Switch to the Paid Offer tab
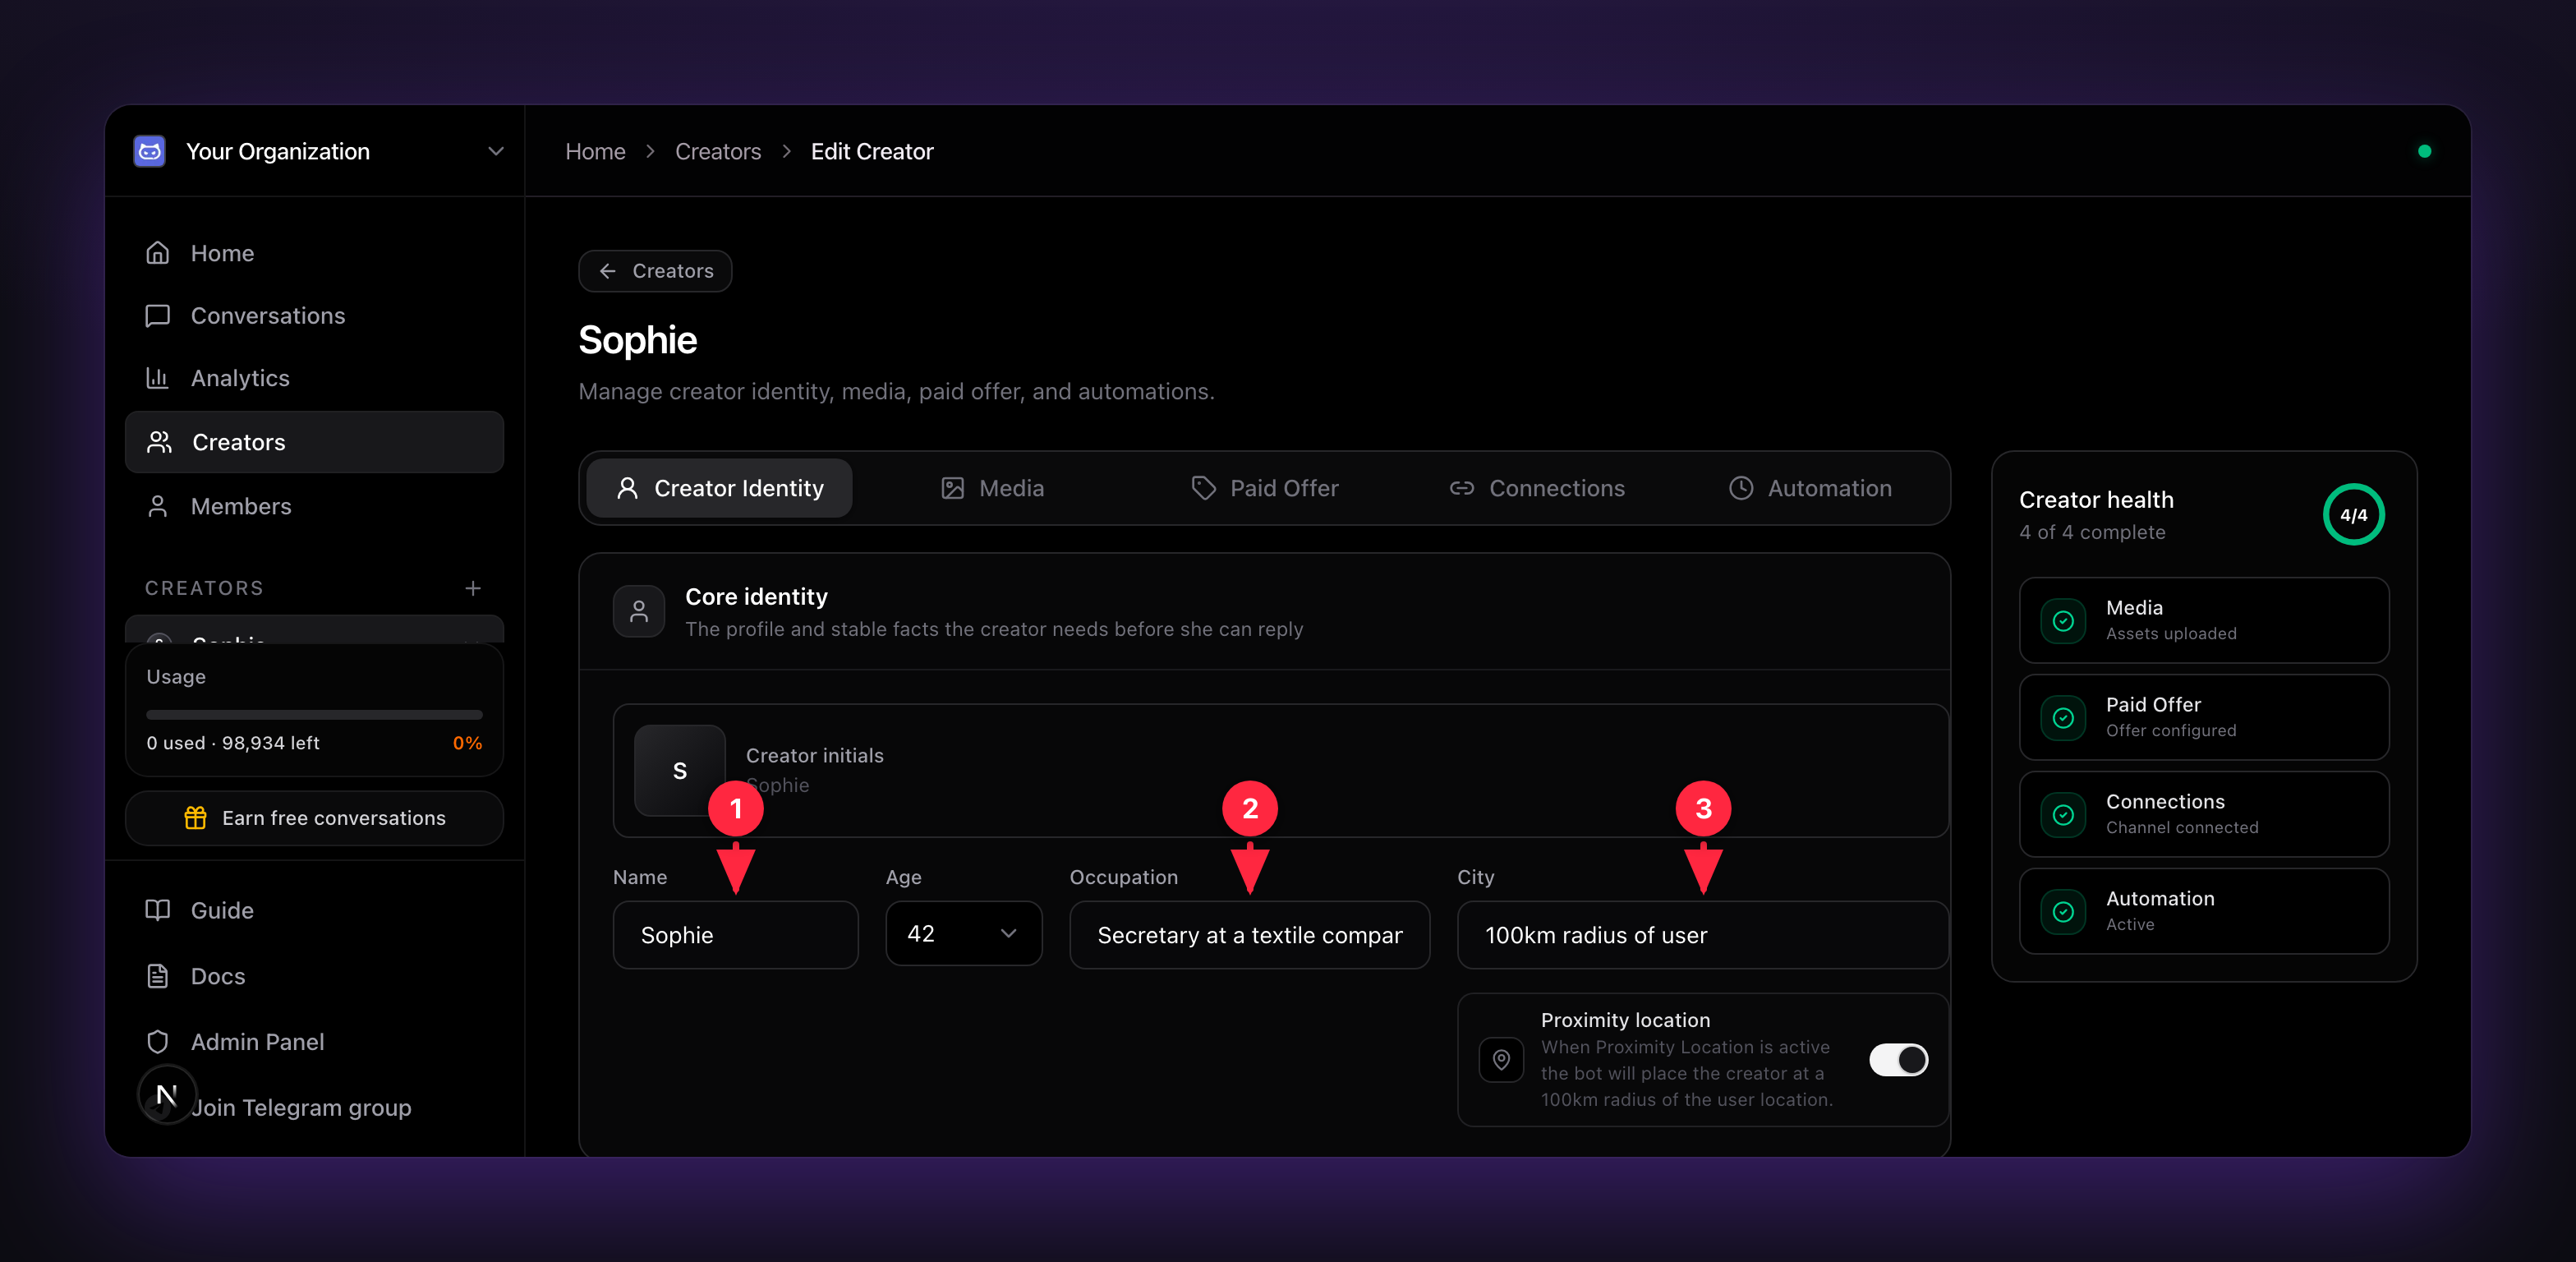 point(1264,488)
